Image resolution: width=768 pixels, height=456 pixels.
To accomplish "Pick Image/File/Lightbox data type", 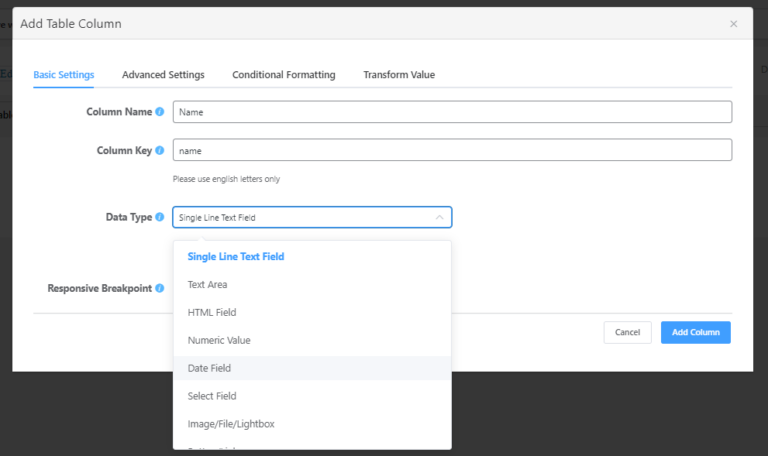I will point(231,424).
